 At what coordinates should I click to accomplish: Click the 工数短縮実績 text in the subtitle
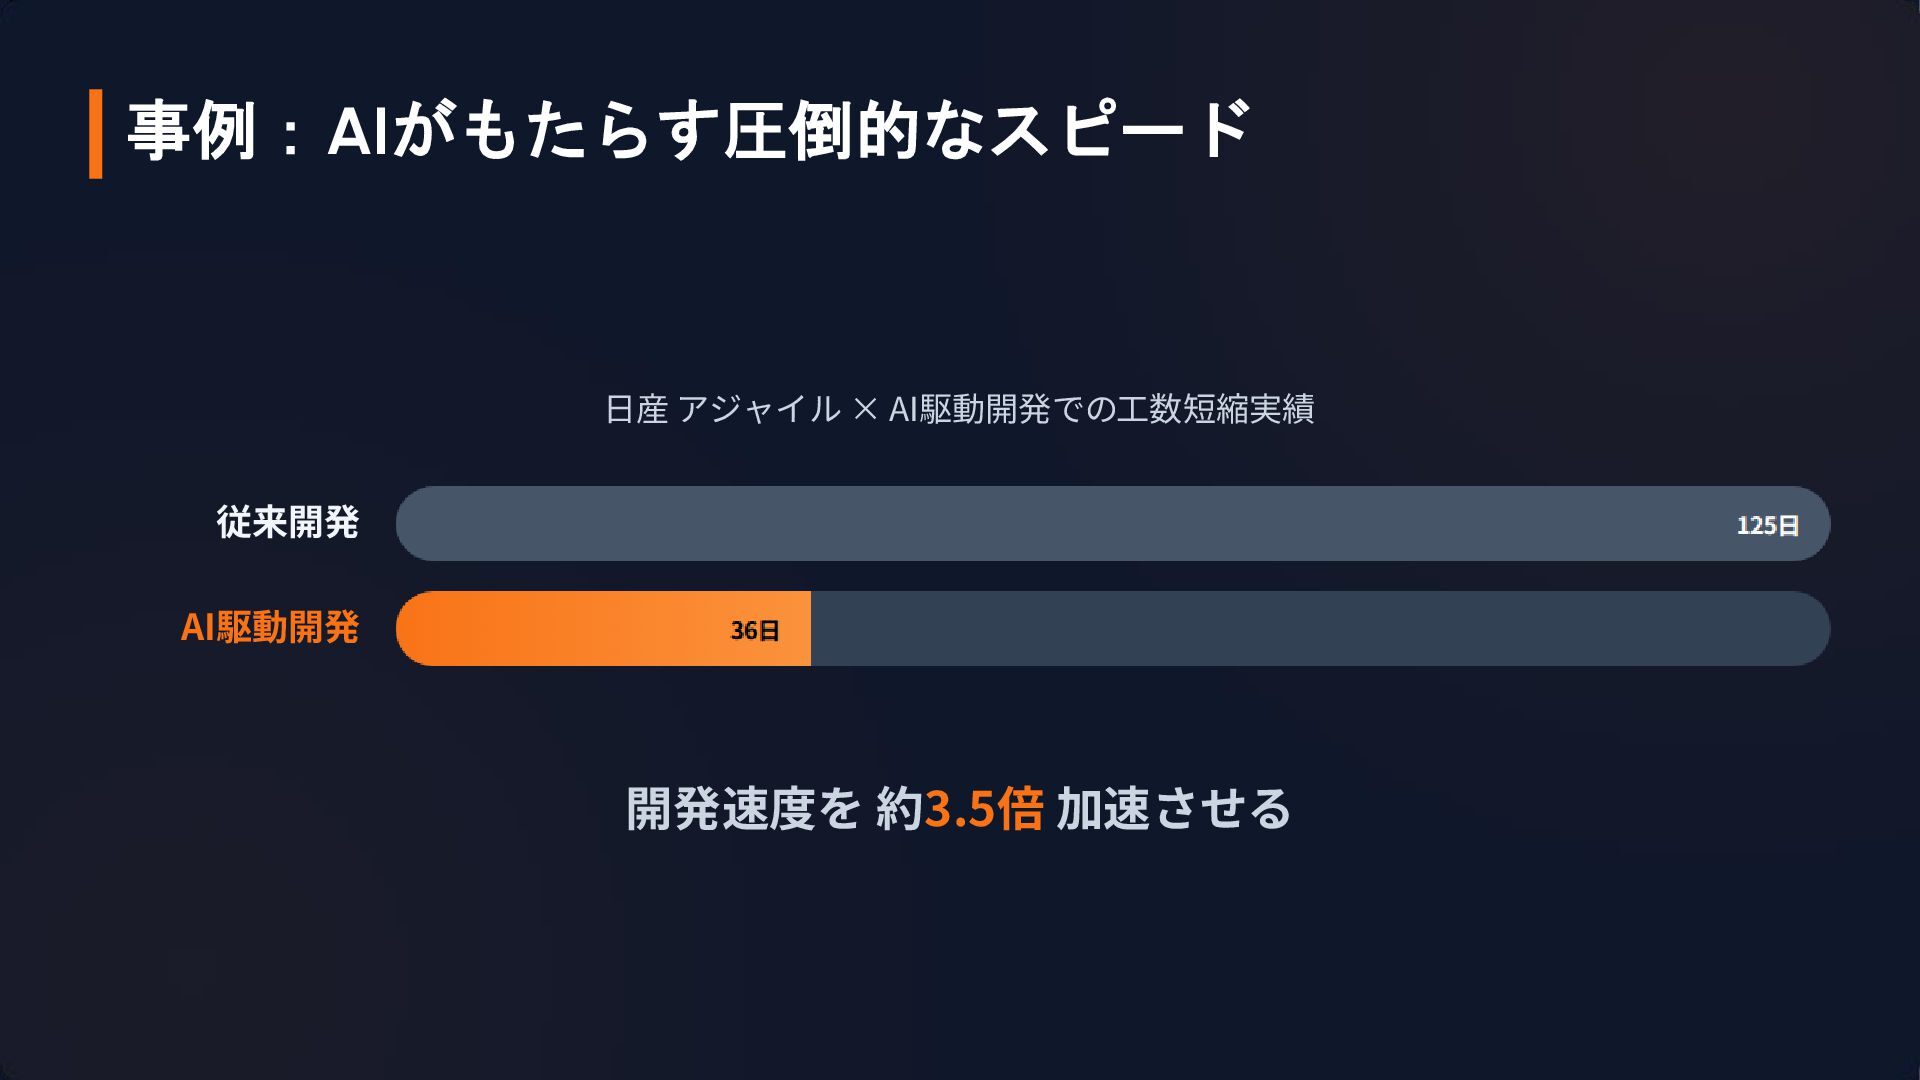coord(1215,409)
